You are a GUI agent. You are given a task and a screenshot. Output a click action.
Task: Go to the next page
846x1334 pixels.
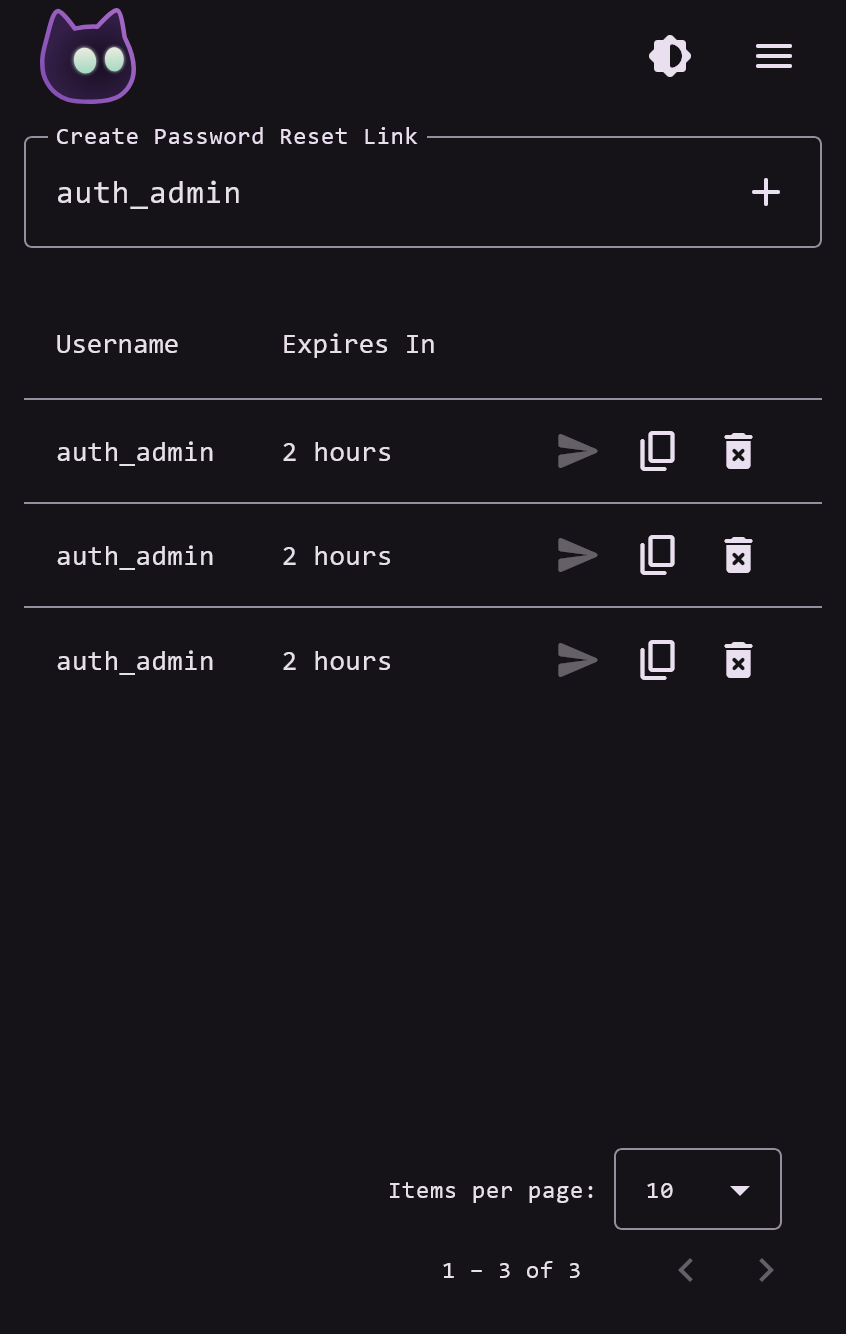[766, 1270]
